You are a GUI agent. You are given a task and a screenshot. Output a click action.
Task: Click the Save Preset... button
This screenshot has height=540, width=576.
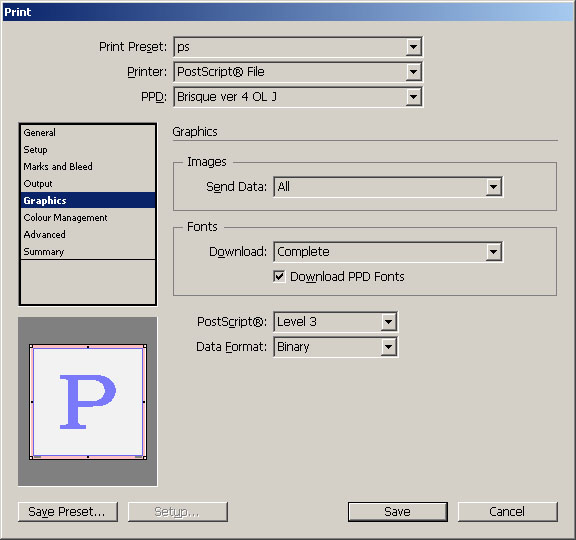[x=68, y=512]
